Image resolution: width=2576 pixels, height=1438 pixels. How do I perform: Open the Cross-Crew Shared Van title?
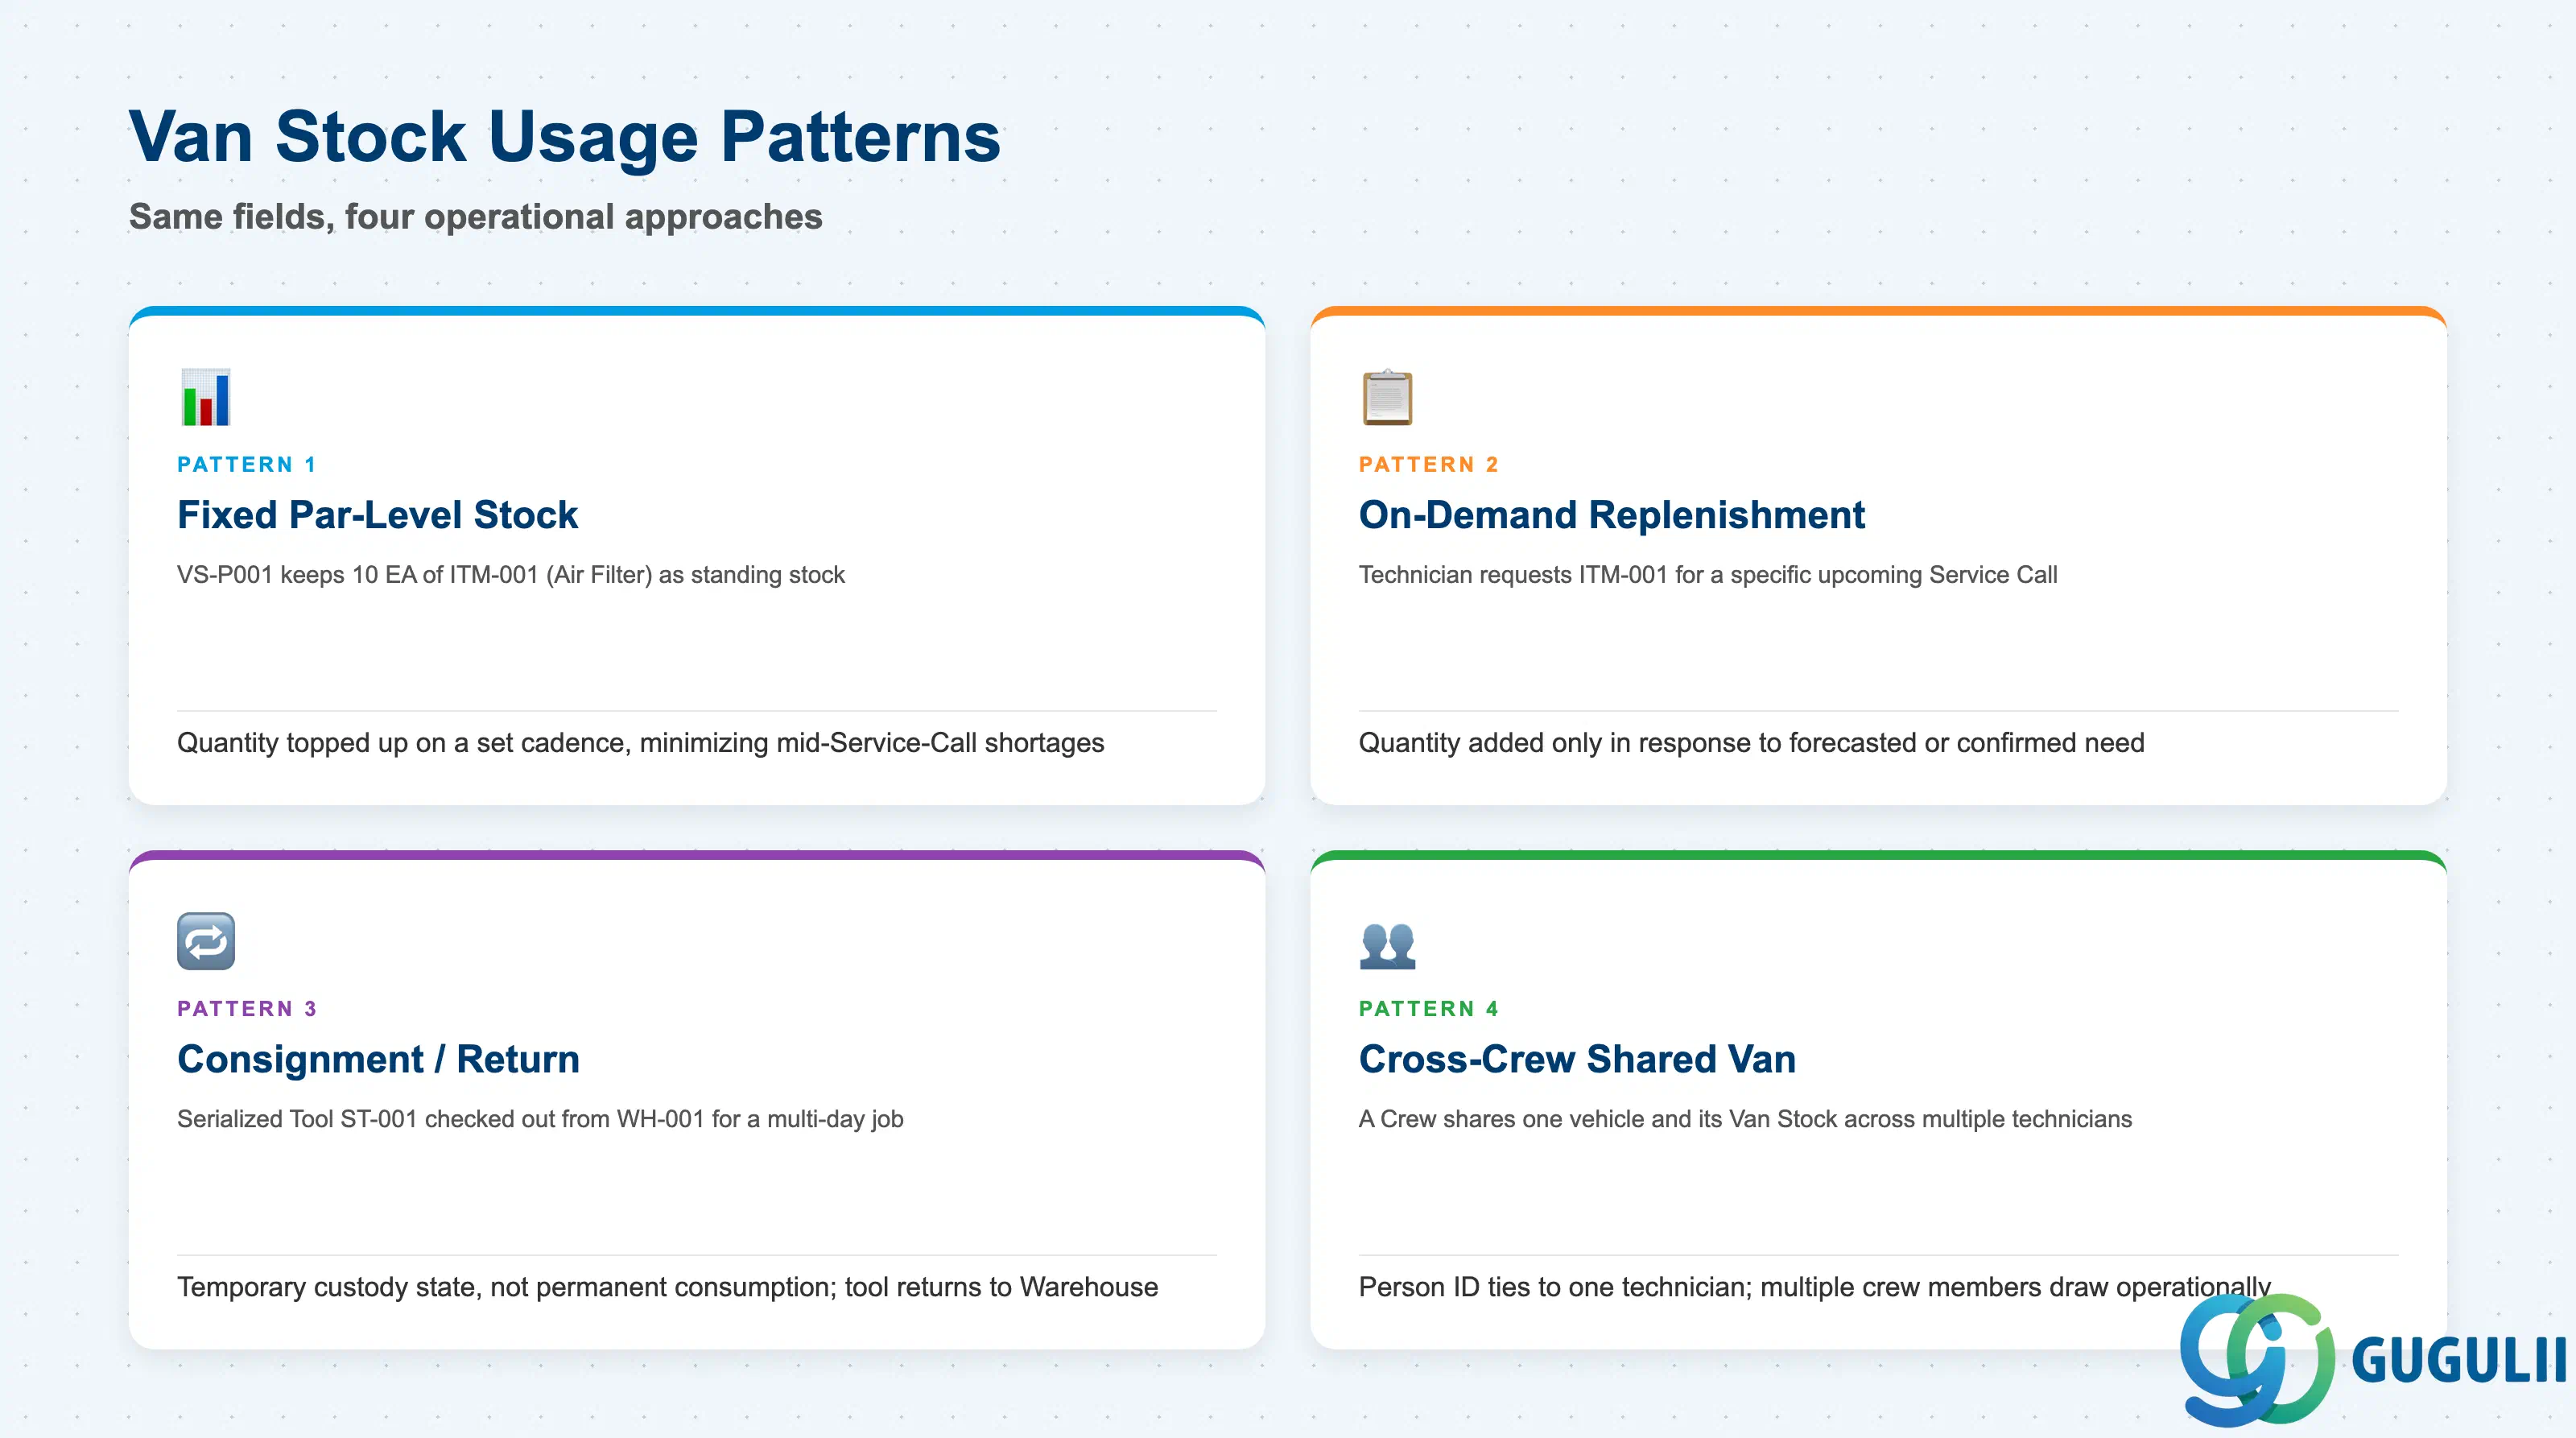coord(1577,1059)
